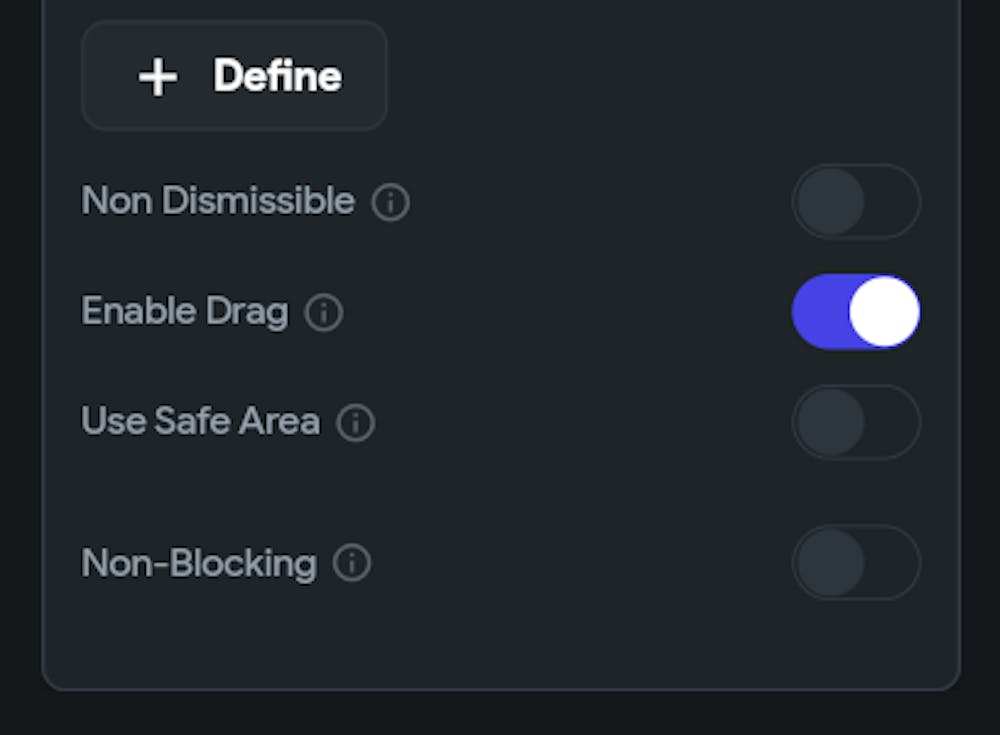Open info tooltip for Non Dismissible
The width and height of the screenshot is (1000, 735).
point(390,202)
